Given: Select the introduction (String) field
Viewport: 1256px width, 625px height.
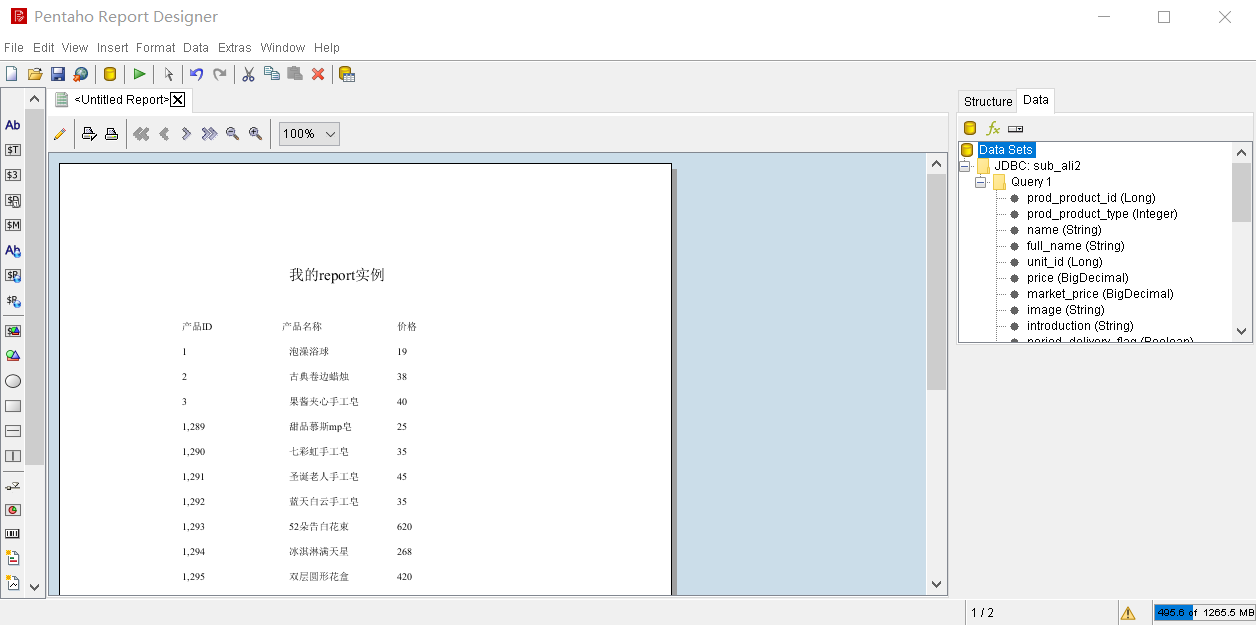Looking at the screenshot, I should (x=1080, y=326).
